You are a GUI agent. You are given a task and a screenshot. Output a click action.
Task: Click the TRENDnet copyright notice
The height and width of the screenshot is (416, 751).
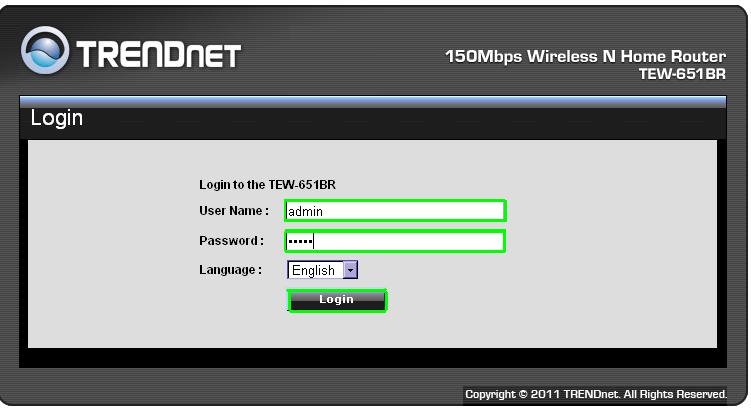pos(596,394)
